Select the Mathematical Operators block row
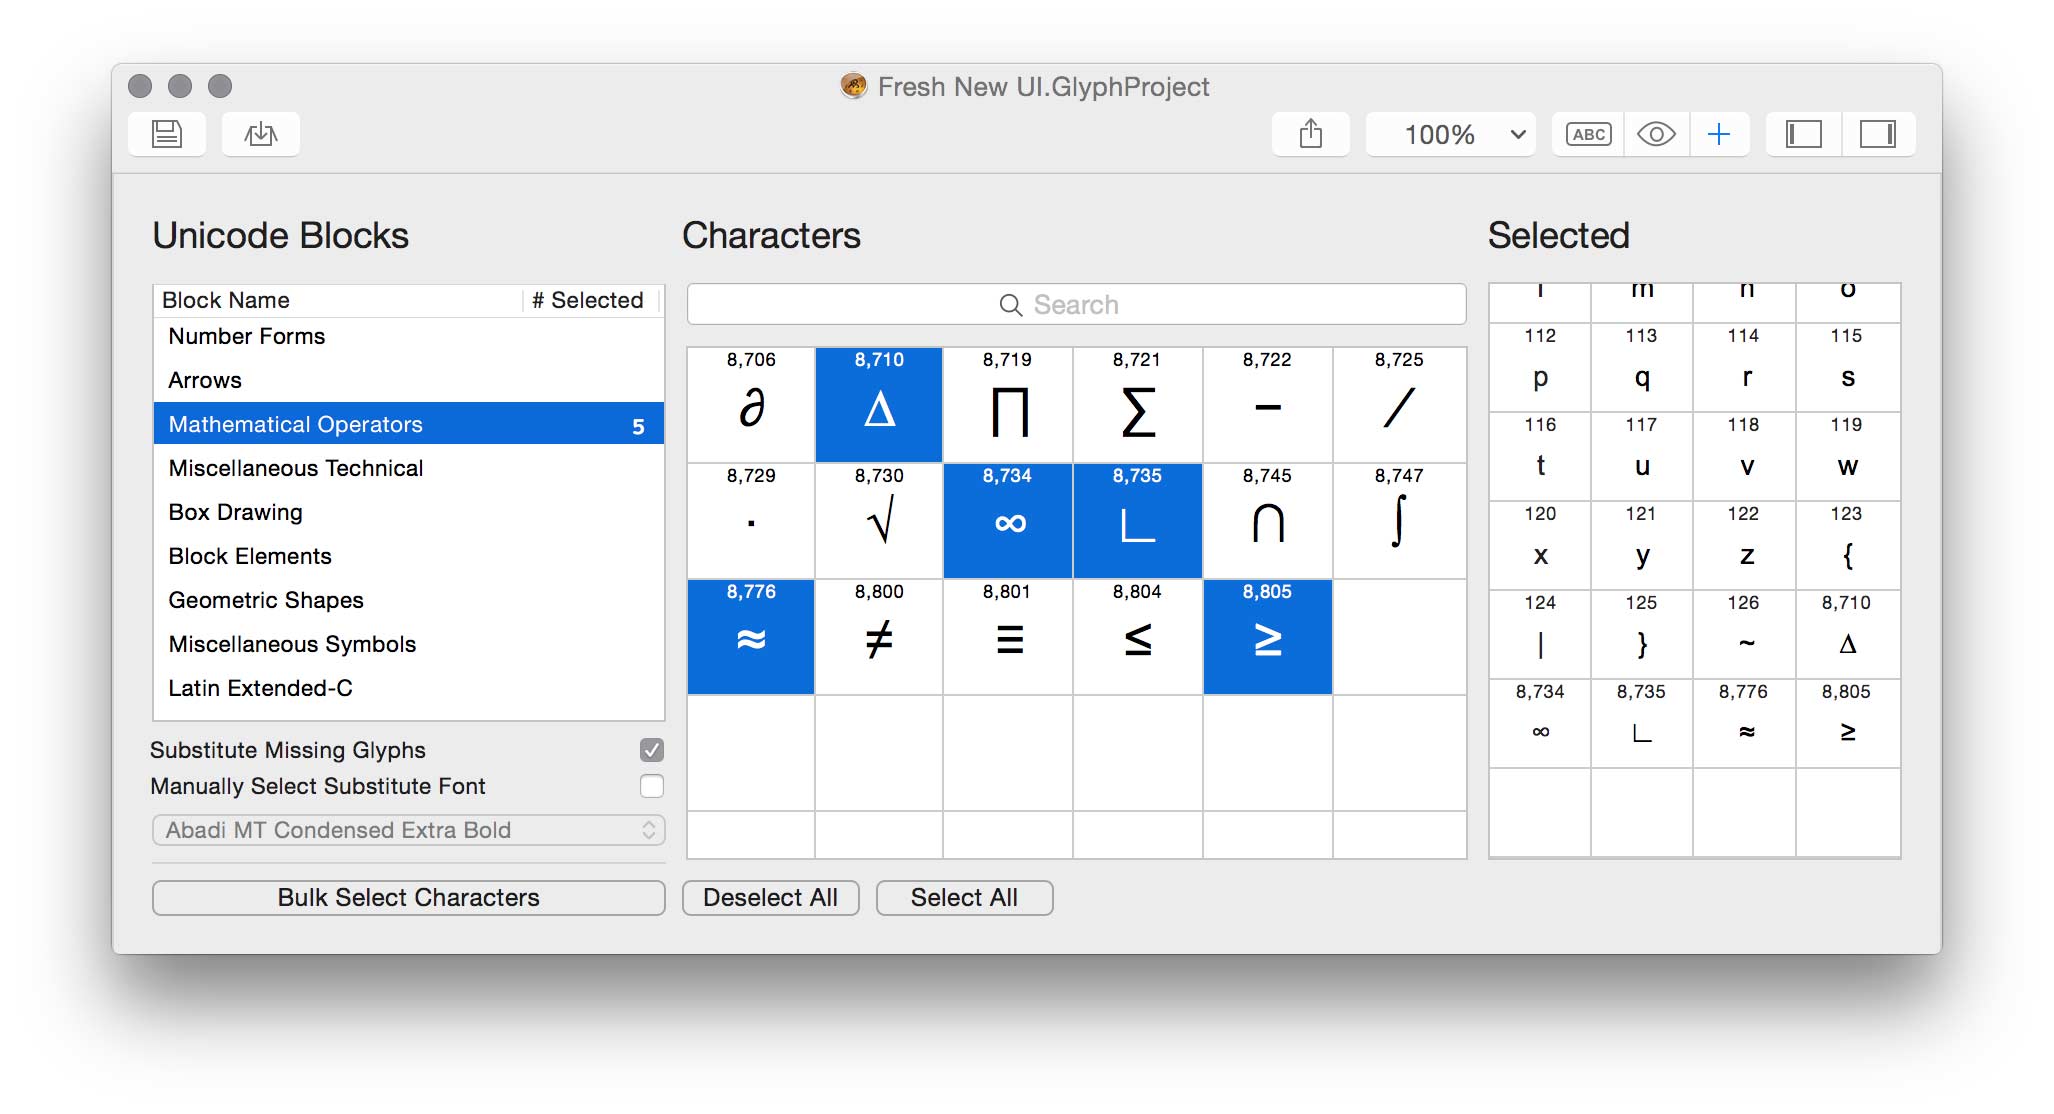Viewport: 2054px width, 1114px height. (x=408, y=424)
